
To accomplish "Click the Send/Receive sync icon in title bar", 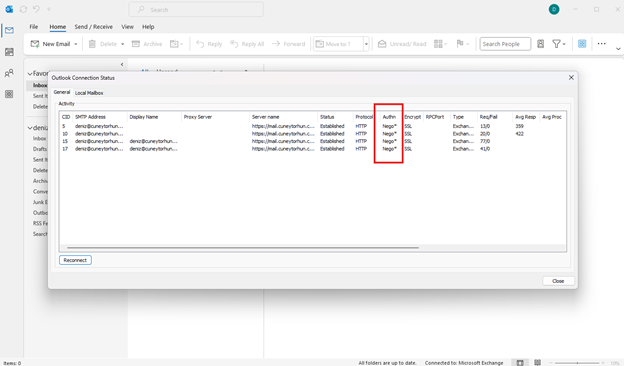I will coord(23,9).
